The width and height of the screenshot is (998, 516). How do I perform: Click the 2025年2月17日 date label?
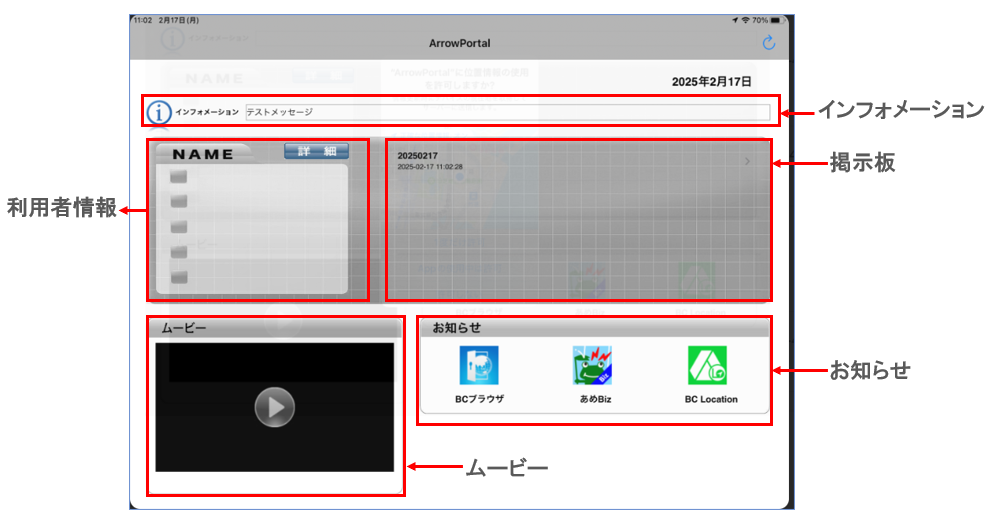711,81
